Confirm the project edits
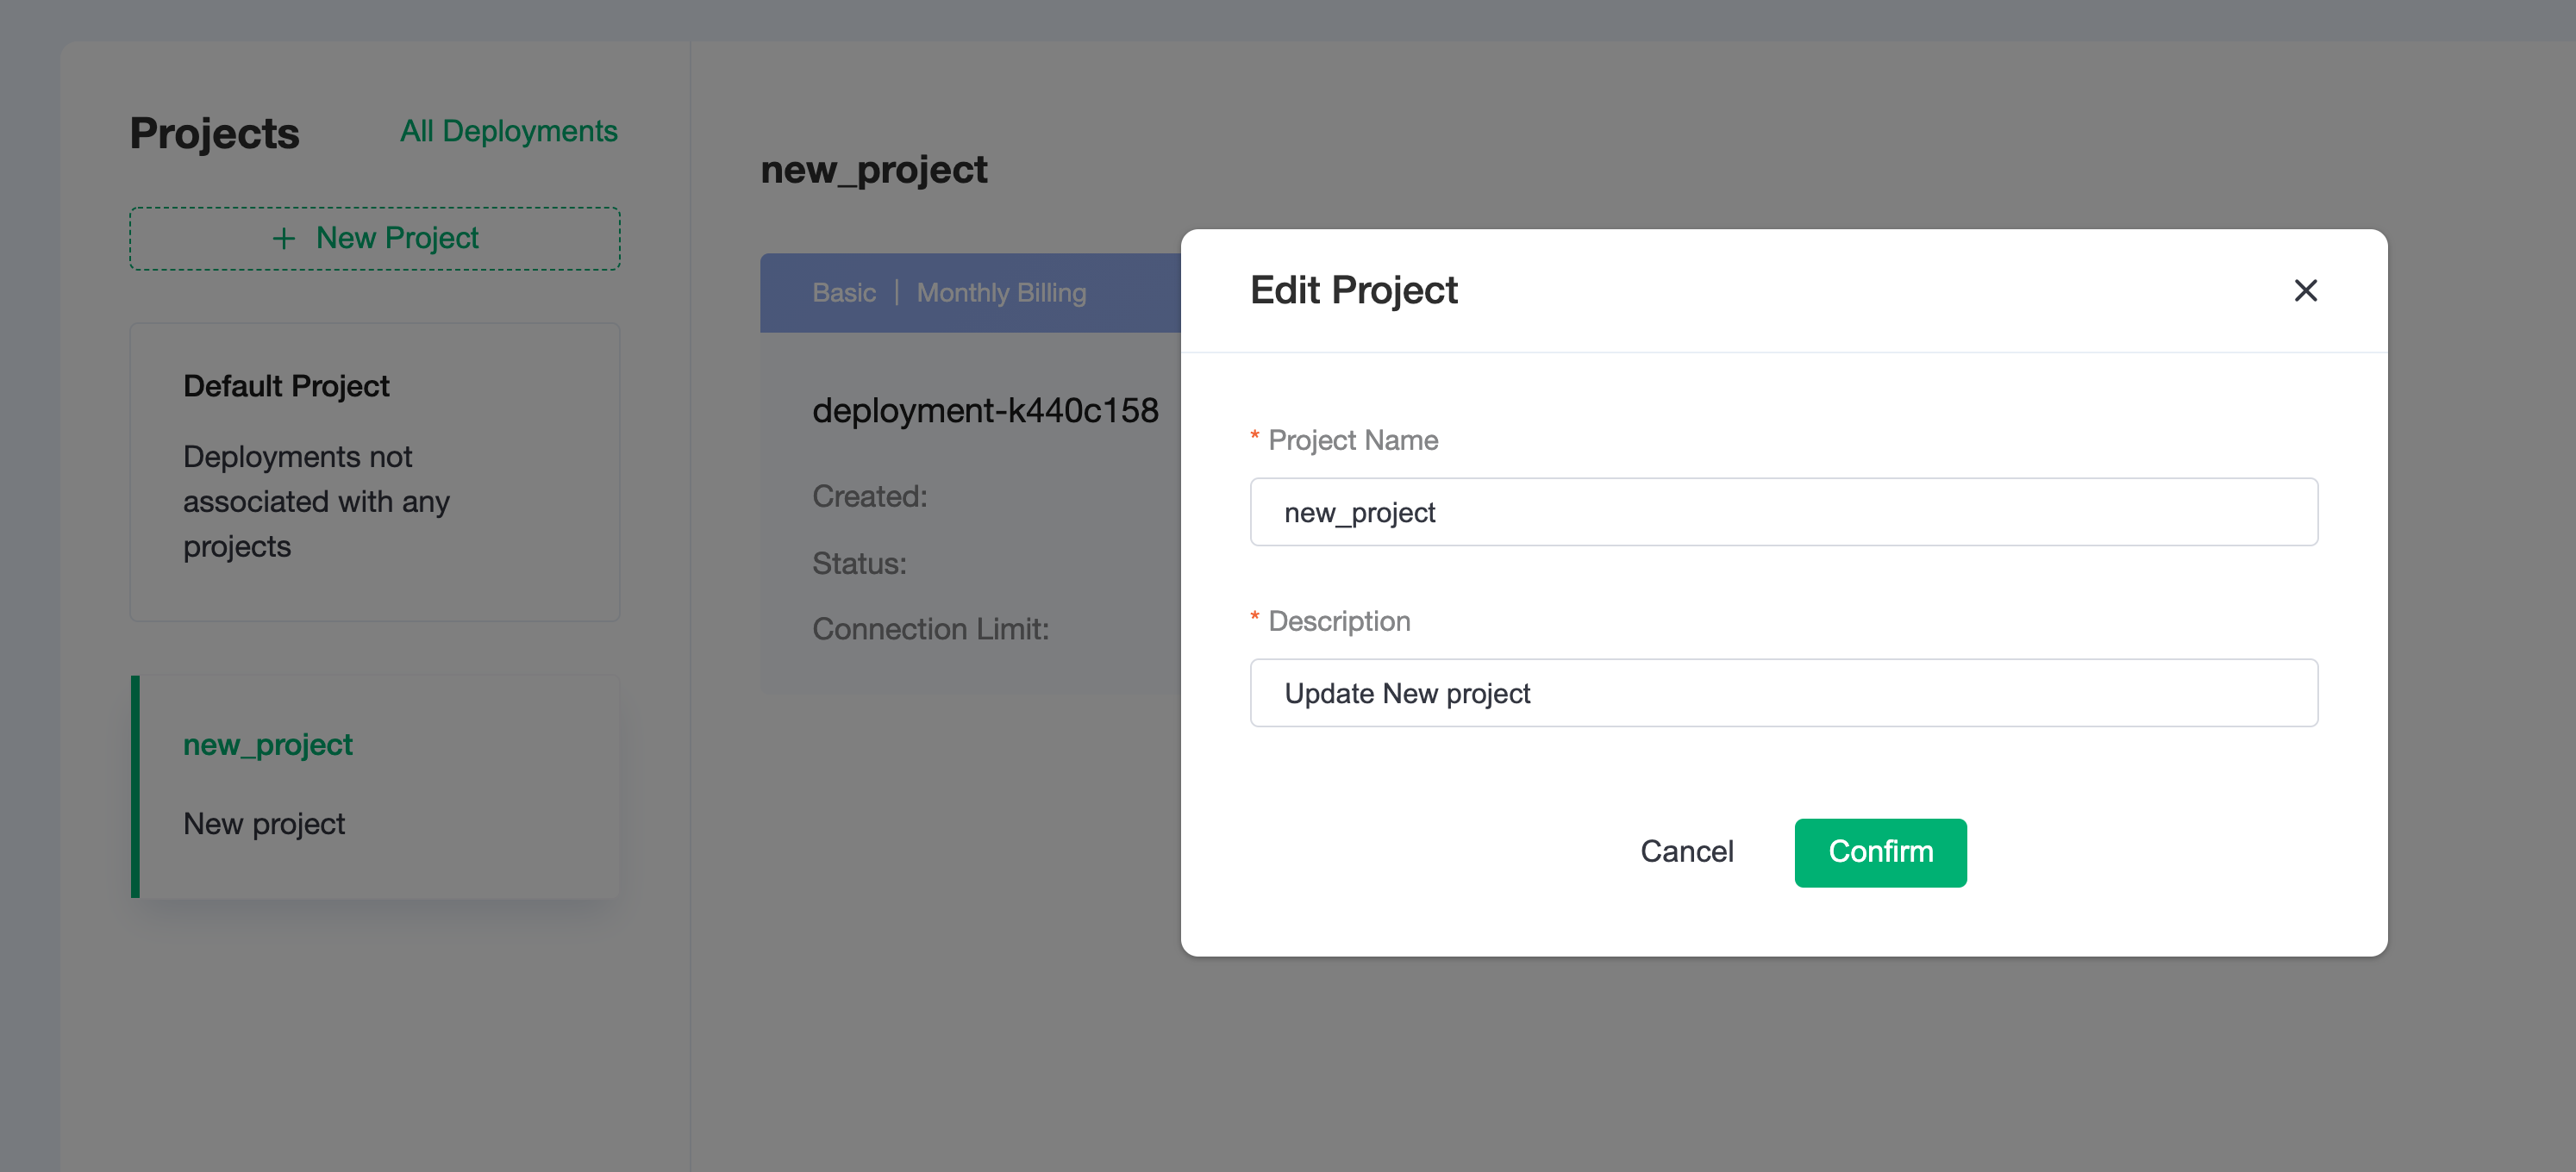Image resolution: width=2576 pixels, height=1172 pixels. pyautogui.click(x=1880, y=852)
